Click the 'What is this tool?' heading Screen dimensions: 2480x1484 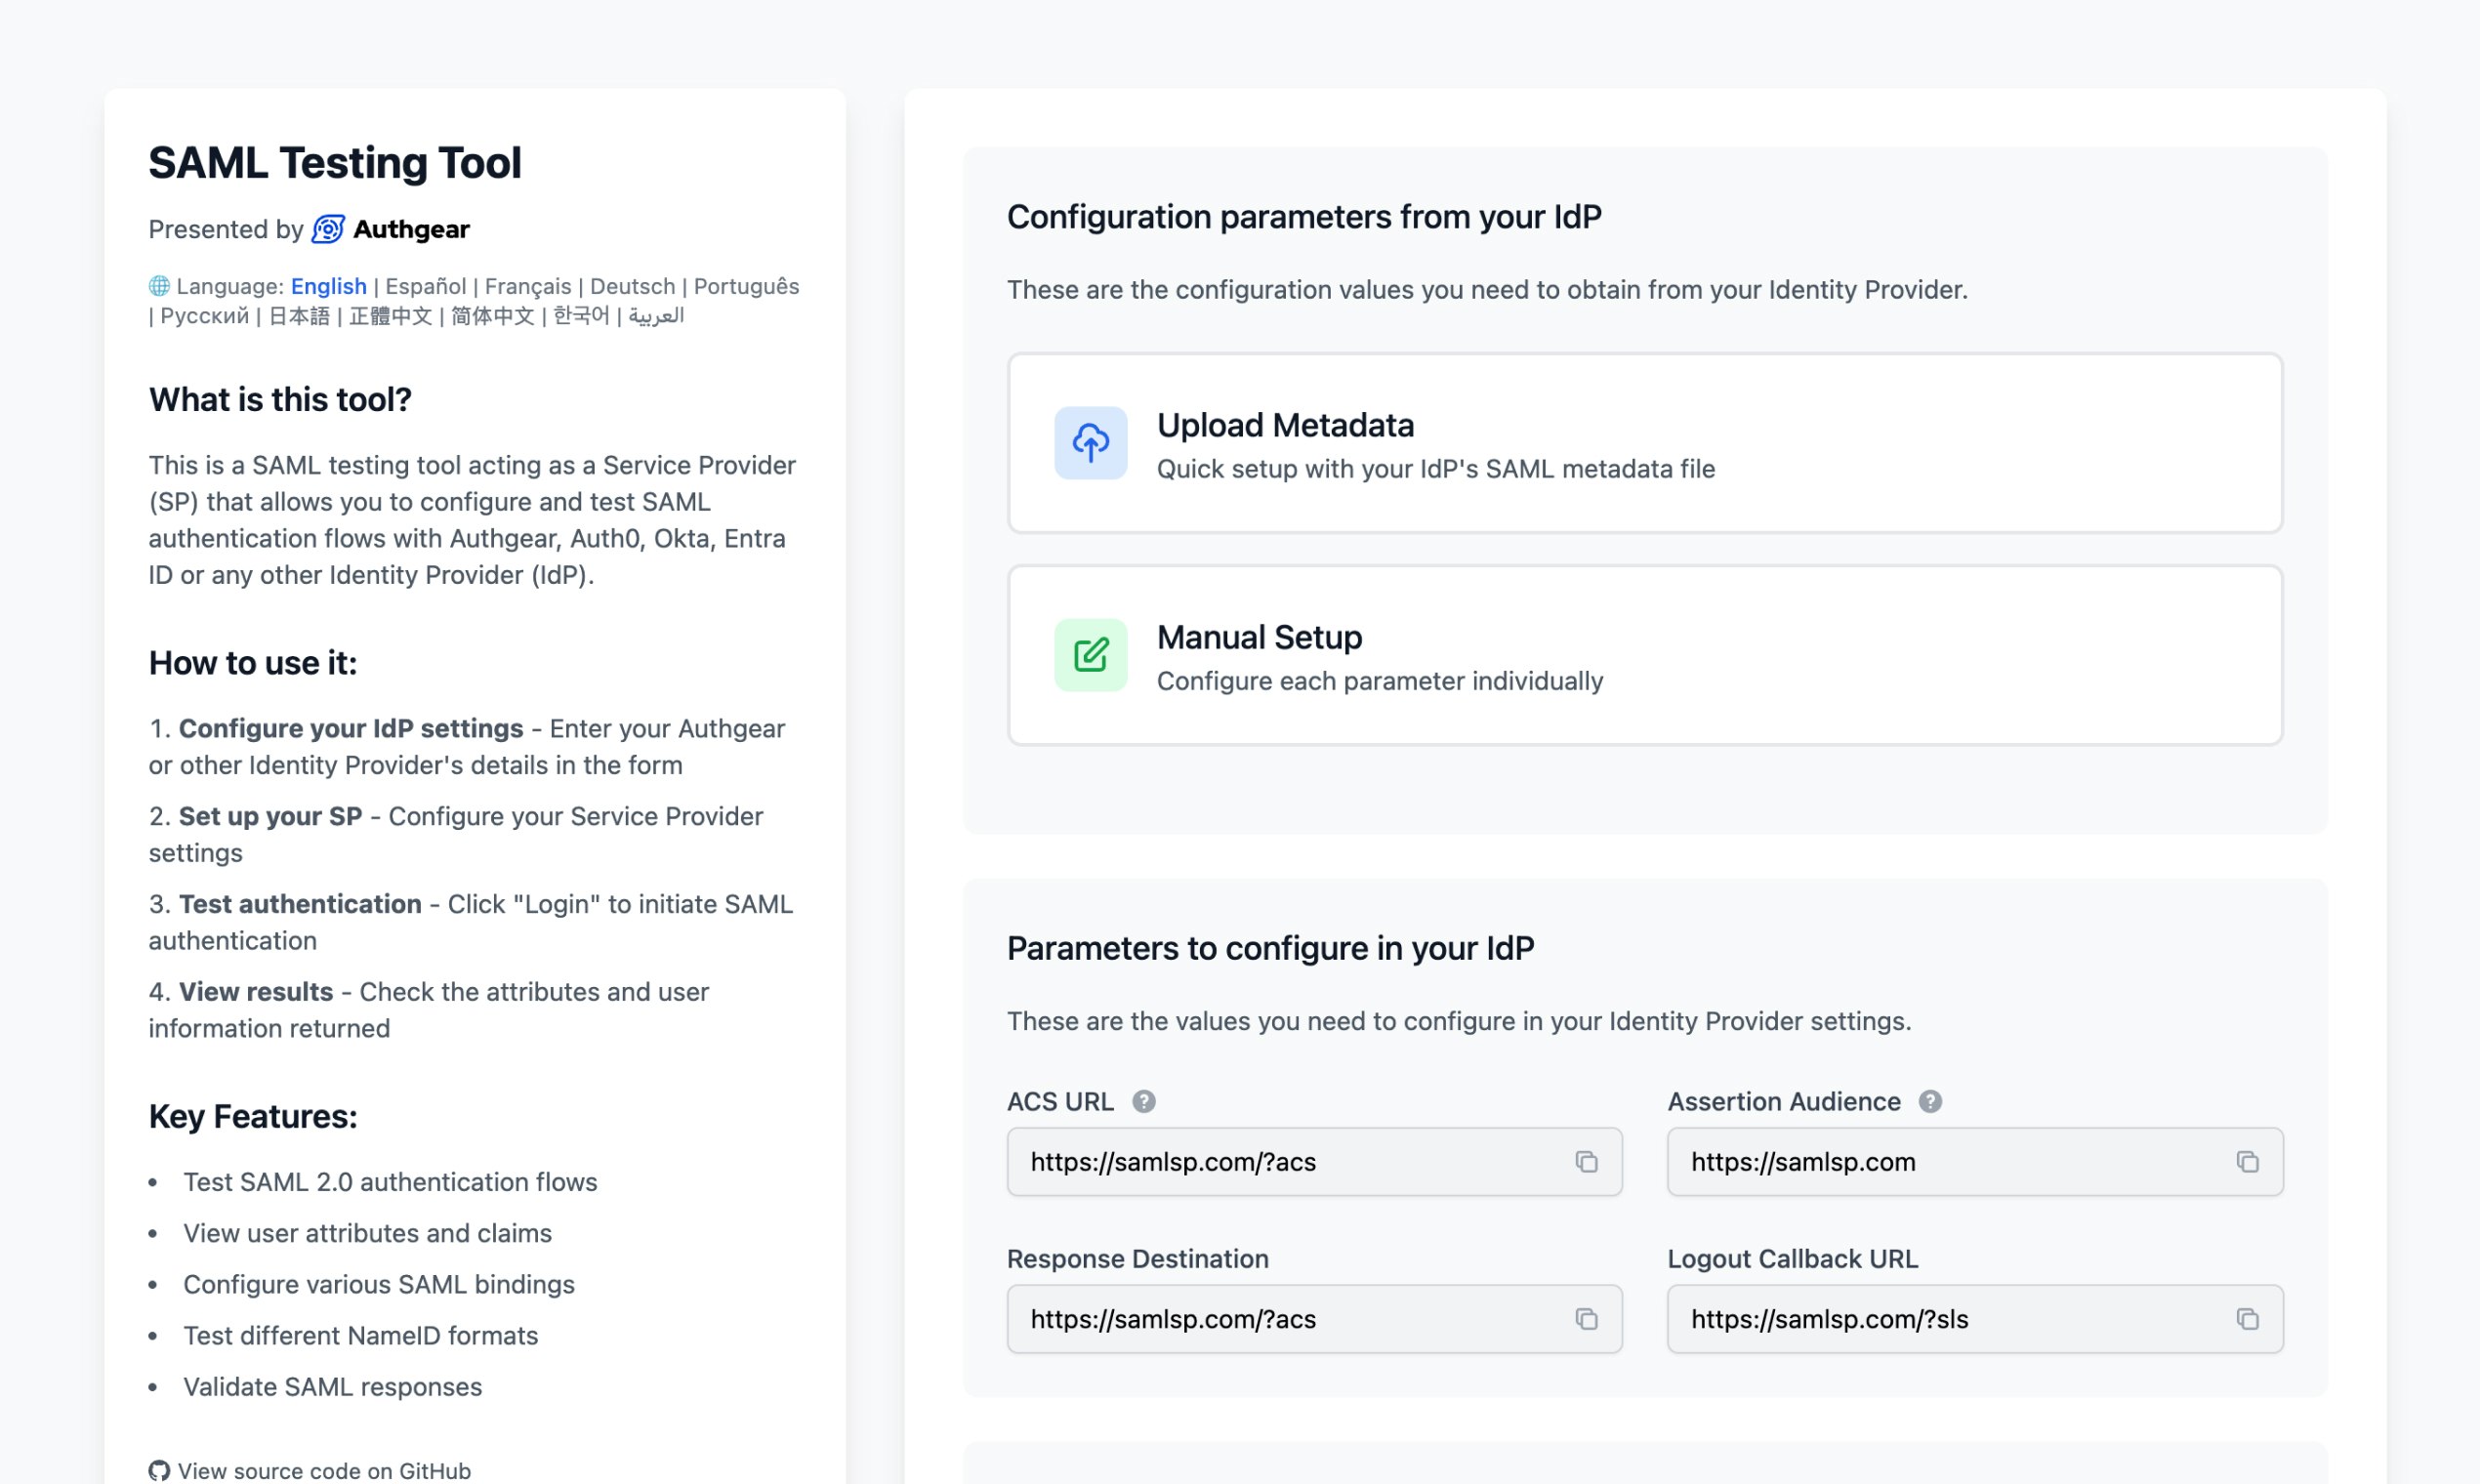280,399
